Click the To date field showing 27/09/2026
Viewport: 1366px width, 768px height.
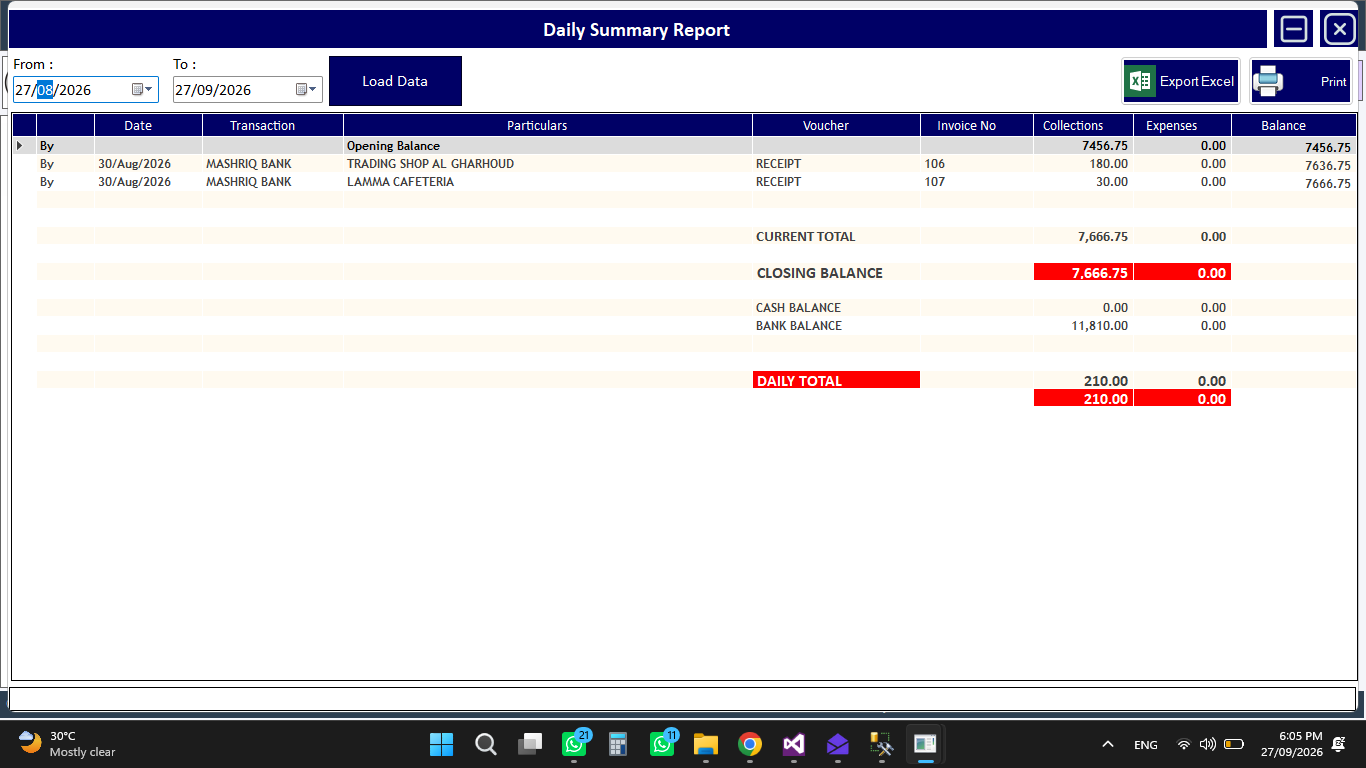coord(248,90)
